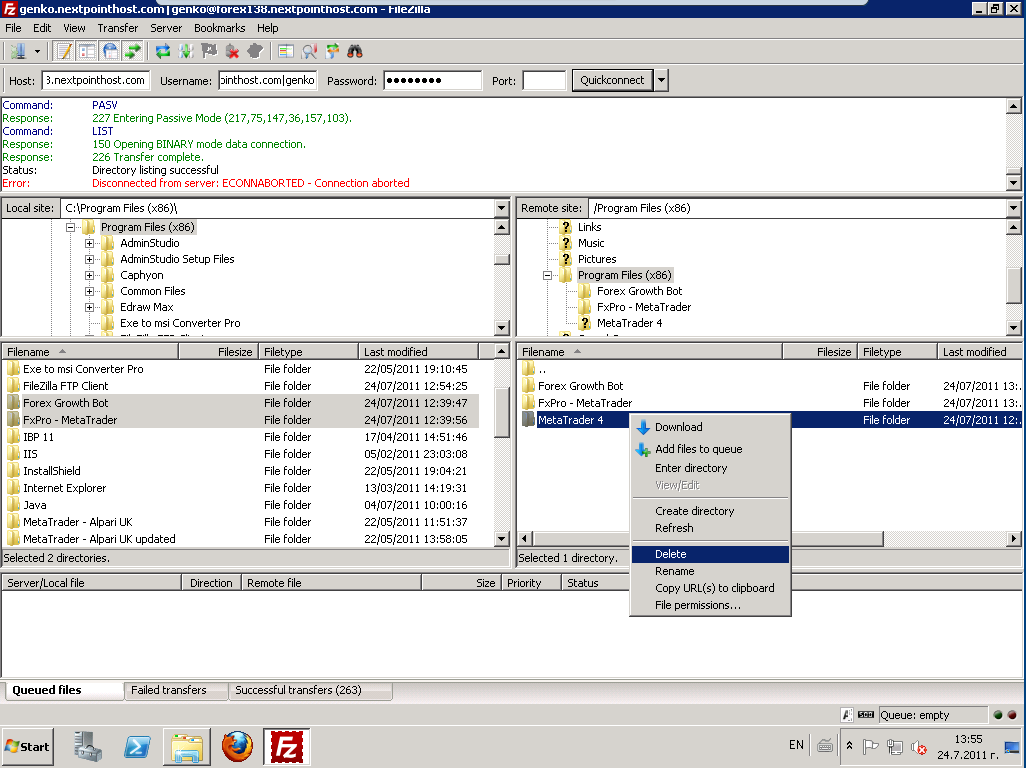The height and width of the screenshot is (768, 1026).
Task: Click the Password input field
Action: 433,80
